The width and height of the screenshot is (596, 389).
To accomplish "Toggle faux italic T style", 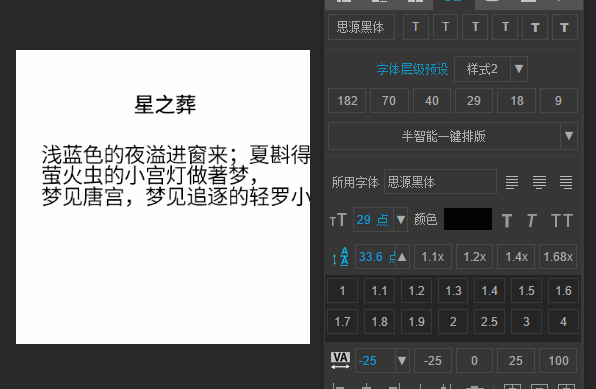I will 531,220.
